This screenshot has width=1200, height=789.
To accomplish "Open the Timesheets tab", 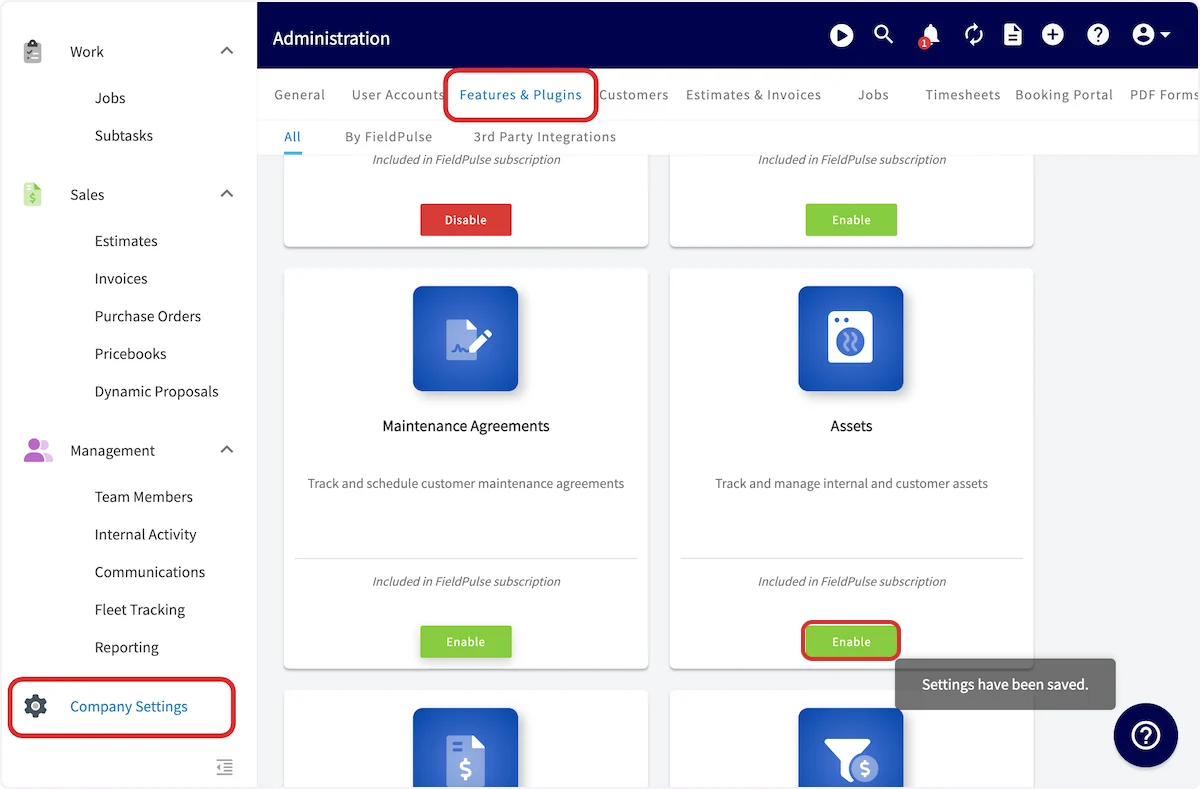I will 962,95.
